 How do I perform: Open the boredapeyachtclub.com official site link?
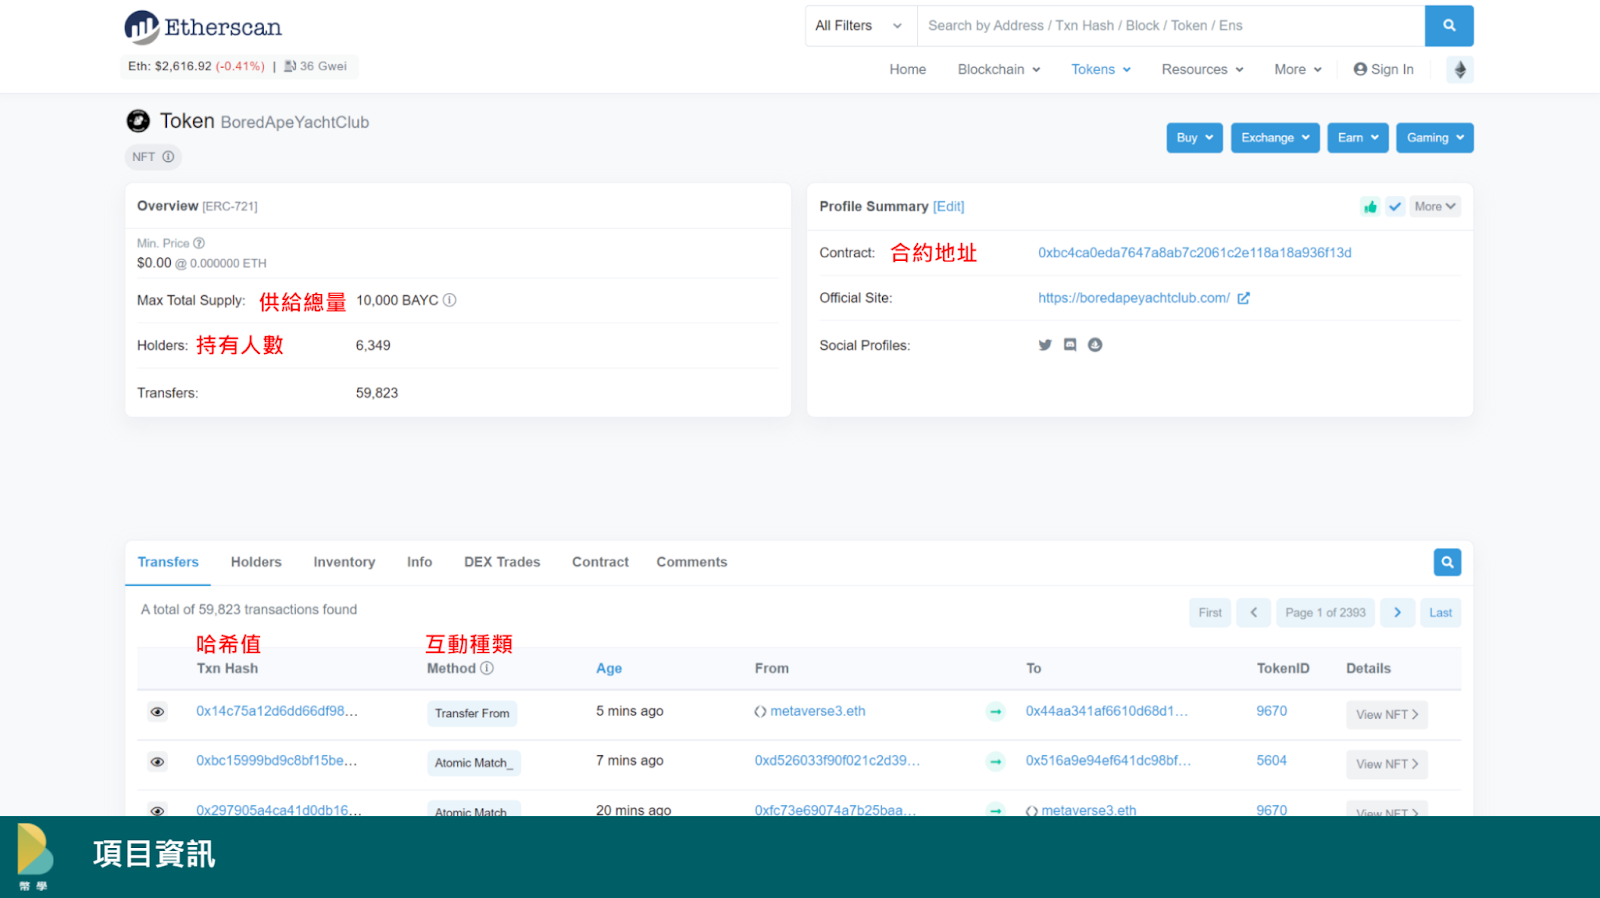click(1134, 298)
